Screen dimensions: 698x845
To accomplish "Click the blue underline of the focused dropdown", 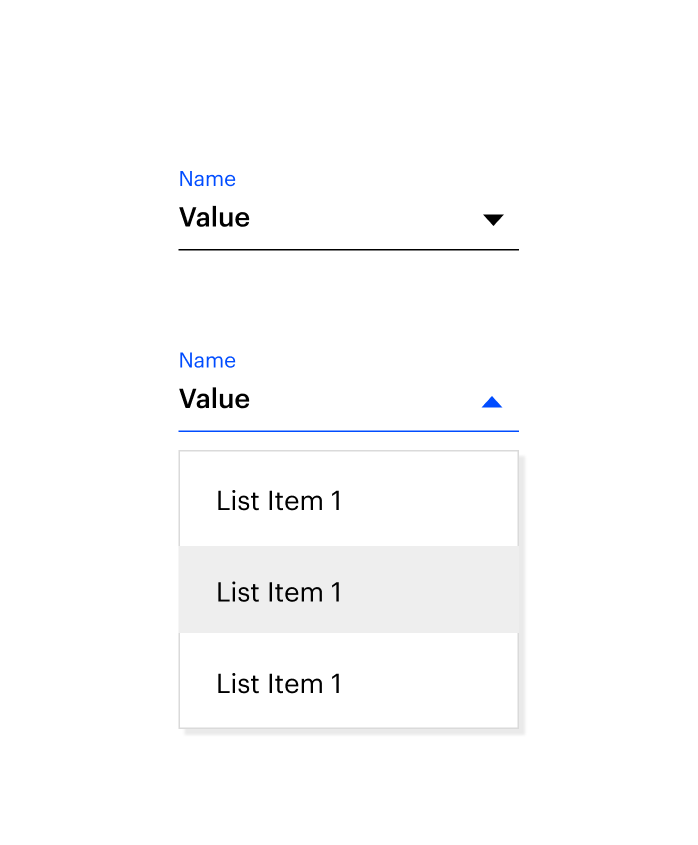I will [x=348, y=430].
